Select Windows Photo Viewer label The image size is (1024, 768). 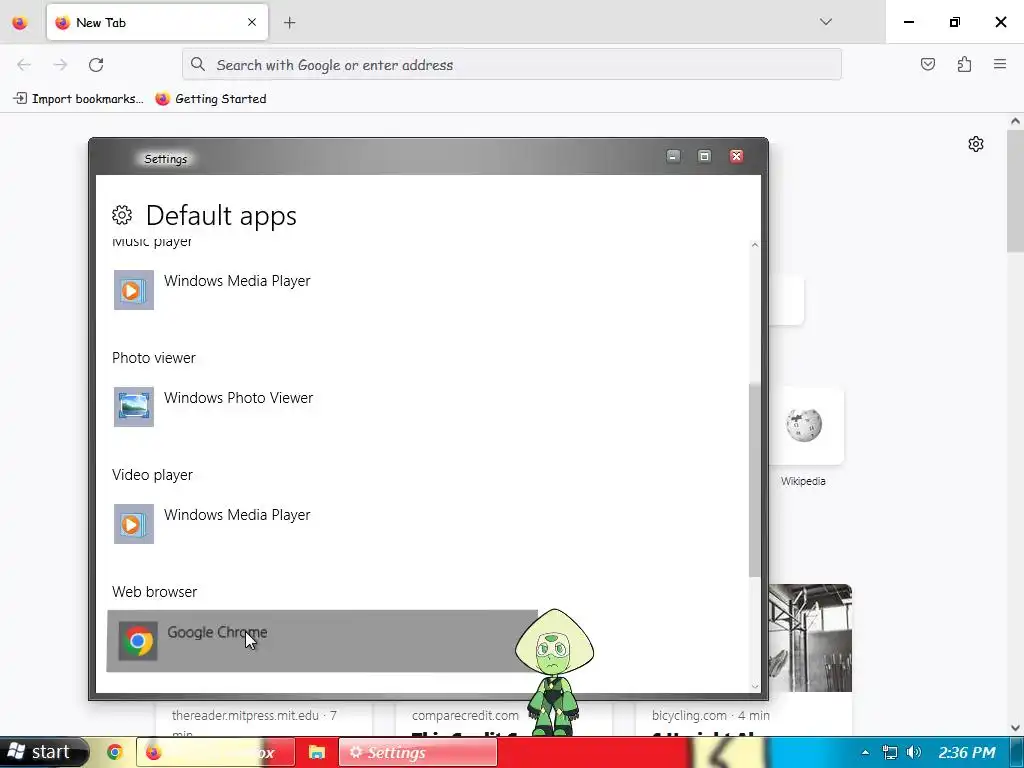[238, 398]
